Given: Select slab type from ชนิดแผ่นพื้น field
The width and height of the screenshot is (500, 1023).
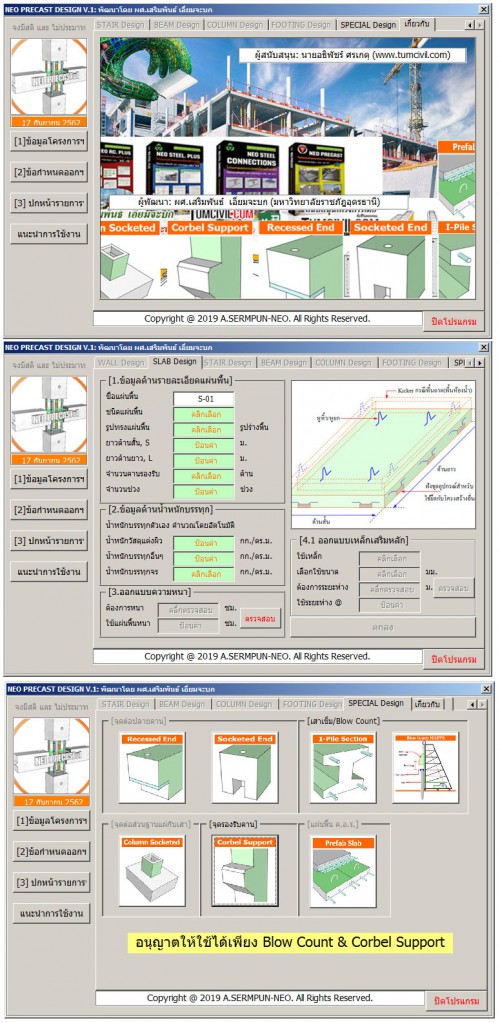Looking at the screenshot, I should point(204,414).
